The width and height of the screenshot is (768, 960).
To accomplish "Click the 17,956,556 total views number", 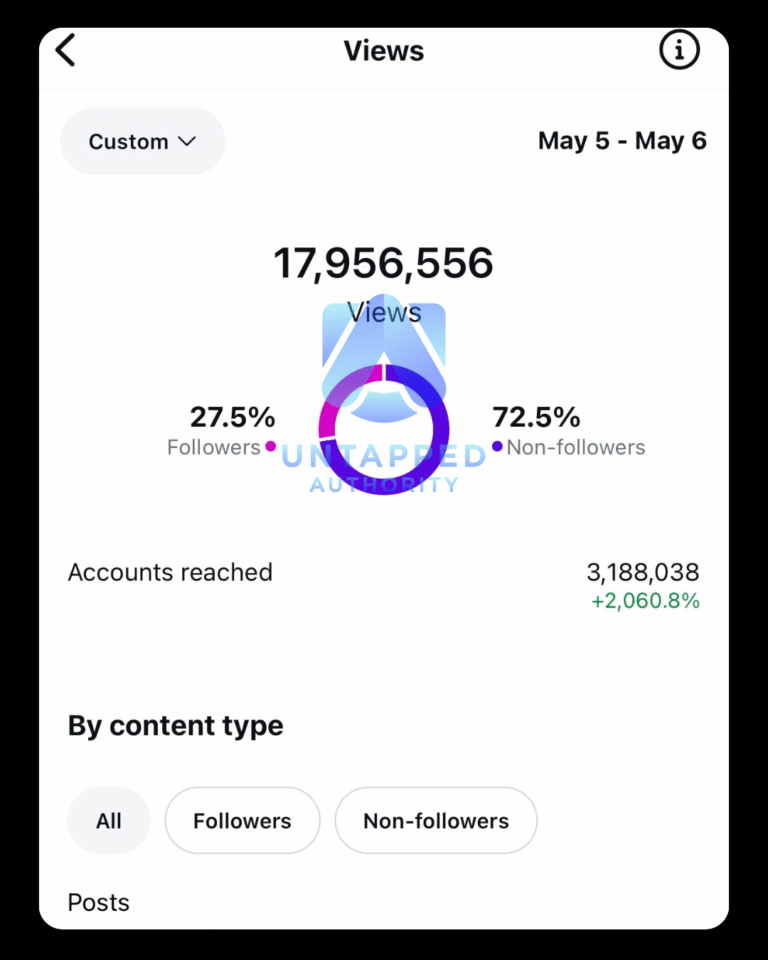I will (383, 263).
